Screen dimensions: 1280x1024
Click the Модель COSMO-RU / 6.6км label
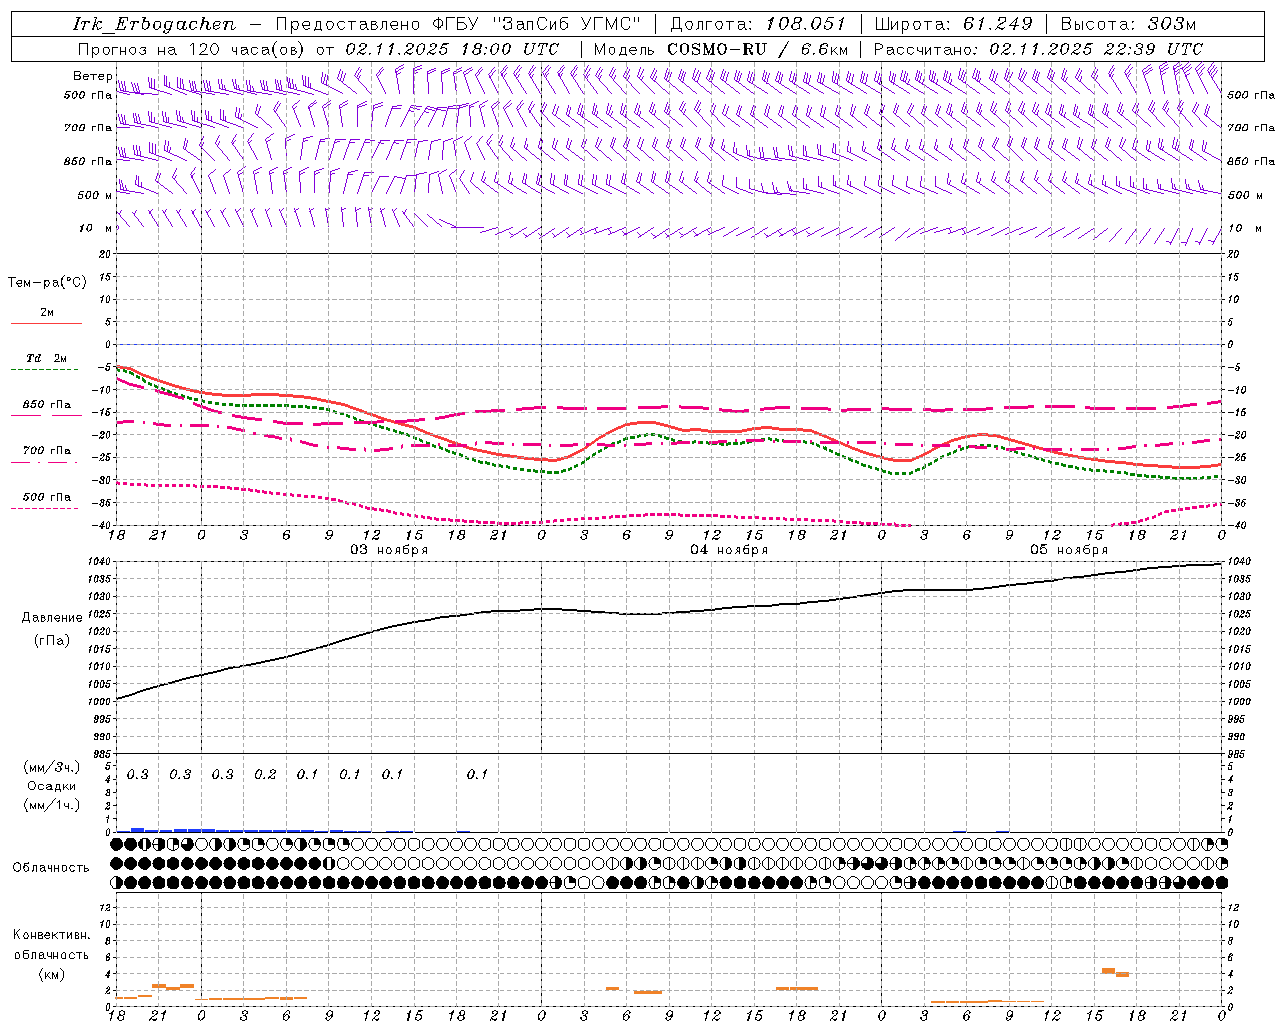[x=720, y=49]
